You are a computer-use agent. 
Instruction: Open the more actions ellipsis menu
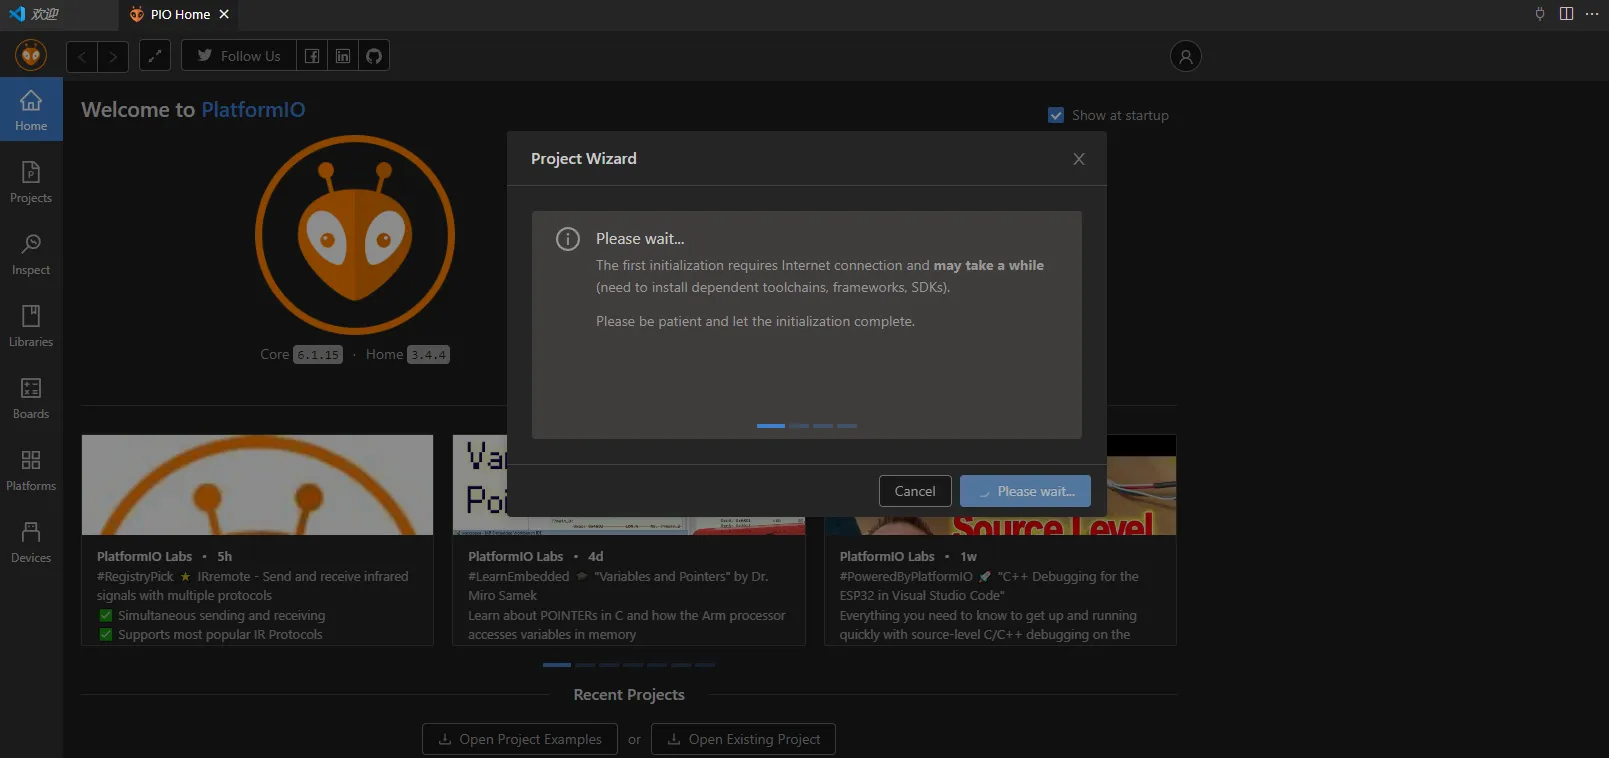1592,14
